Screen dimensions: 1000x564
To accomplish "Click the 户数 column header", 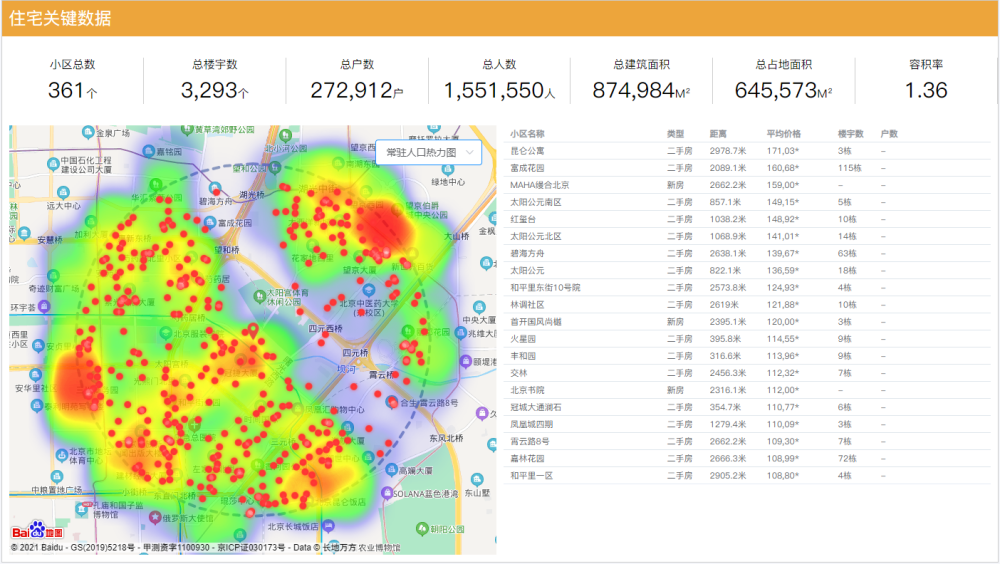I will pyautogui.click(x=889, y=134).
